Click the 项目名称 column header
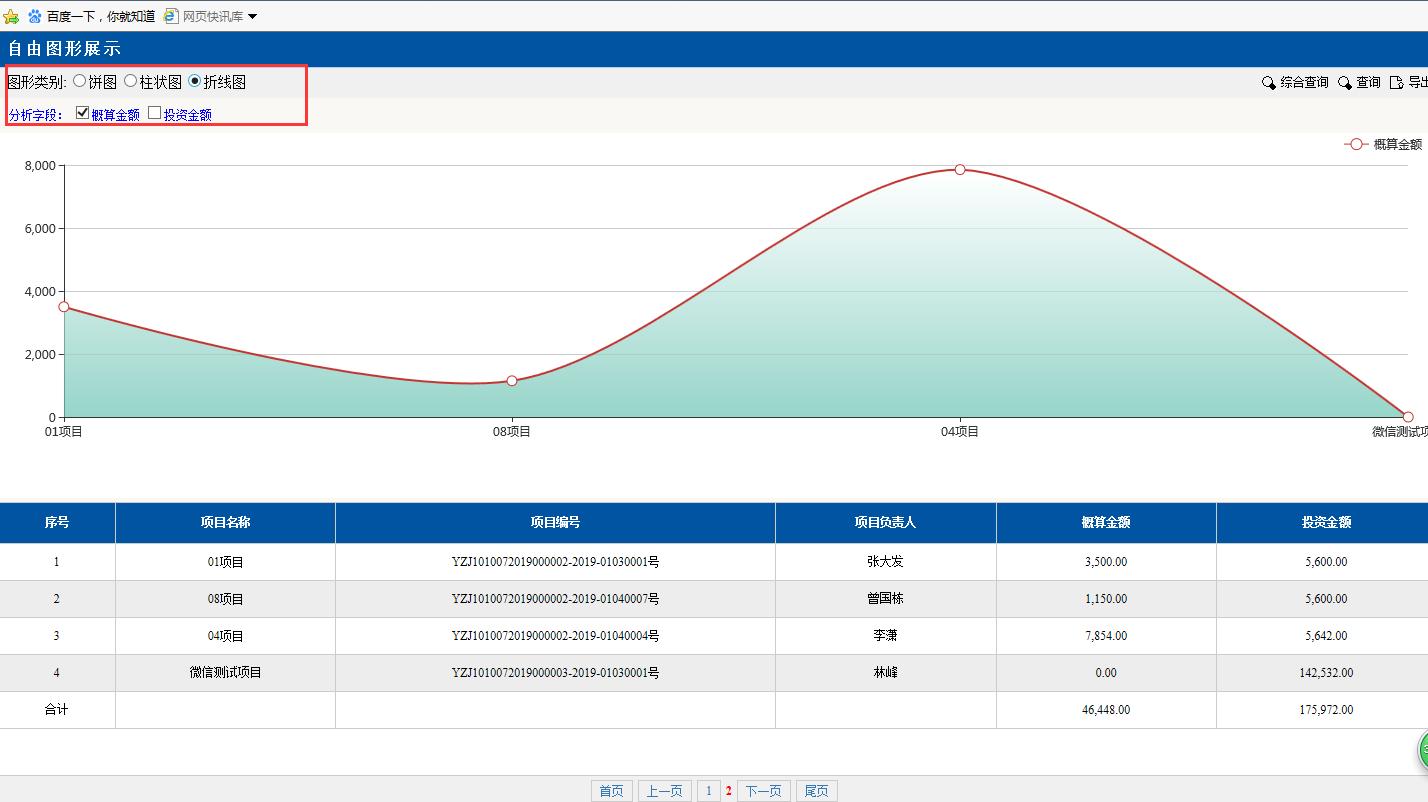Screen dimensions: 1428x802 click(225, 522)
